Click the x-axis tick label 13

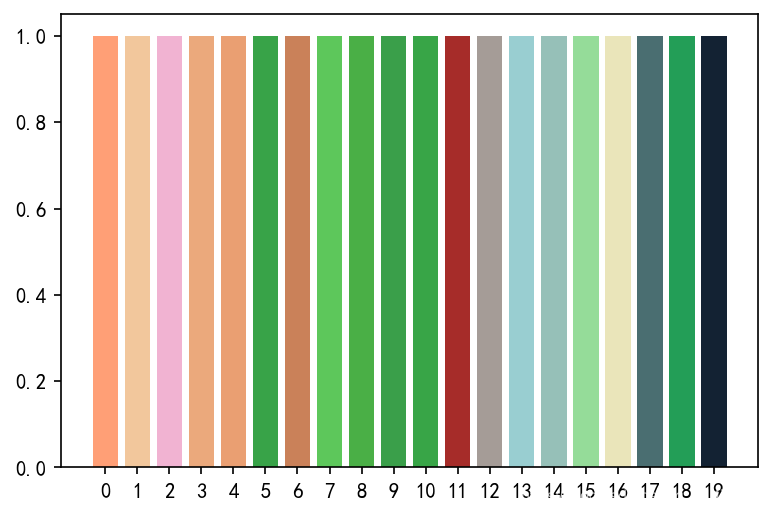coord(522,491)
